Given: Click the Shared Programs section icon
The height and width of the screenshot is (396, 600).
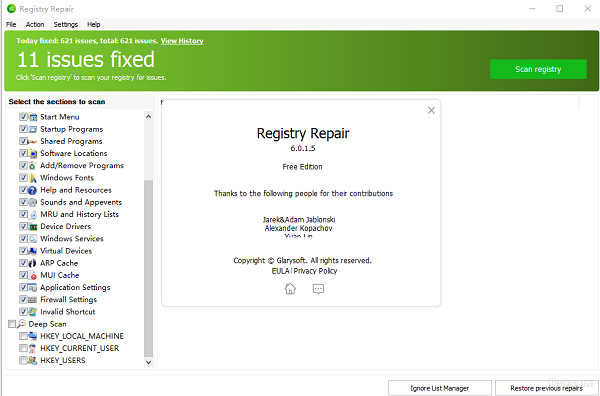Looking at the screenshot, I should (x=33, y=142).
